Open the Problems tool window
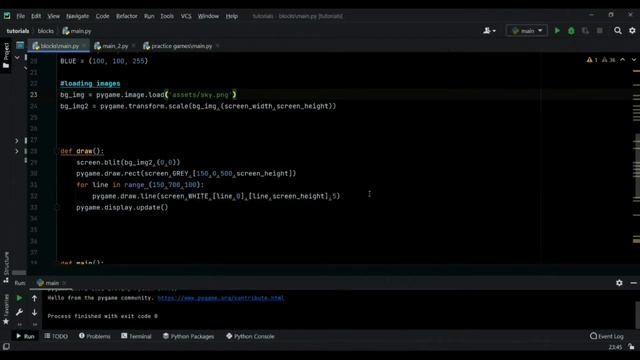The image size is (640, 360). (x=95, y=336)
